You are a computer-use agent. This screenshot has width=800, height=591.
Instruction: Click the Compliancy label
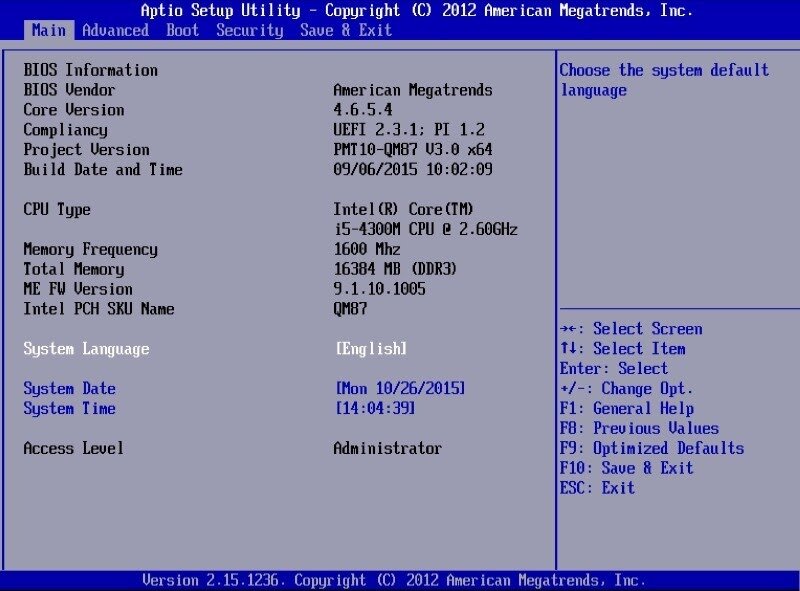tap(65, 130)
